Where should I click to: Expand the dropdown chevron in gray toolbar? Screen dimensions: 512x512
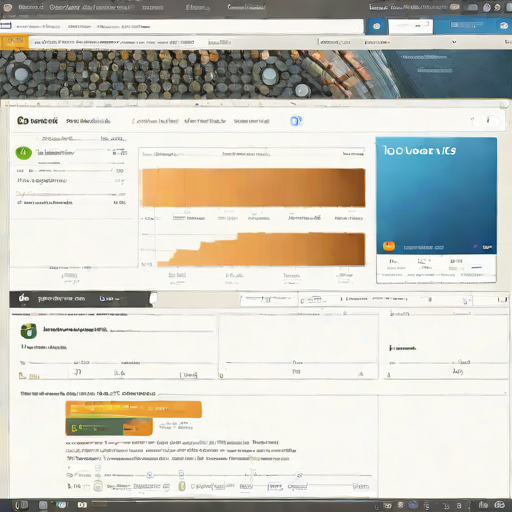point(454,42)
